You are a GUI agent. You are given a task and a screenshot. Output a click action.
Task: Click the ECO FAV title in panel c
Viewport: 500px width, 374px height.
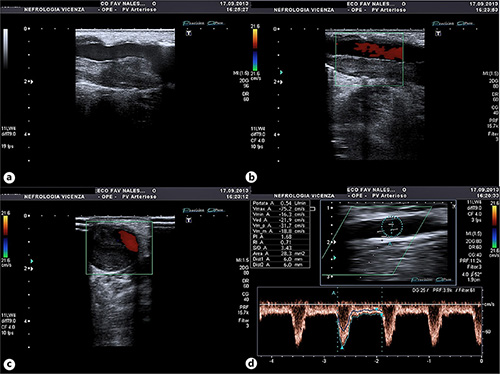pyautogui.click(x=120, y=191)
